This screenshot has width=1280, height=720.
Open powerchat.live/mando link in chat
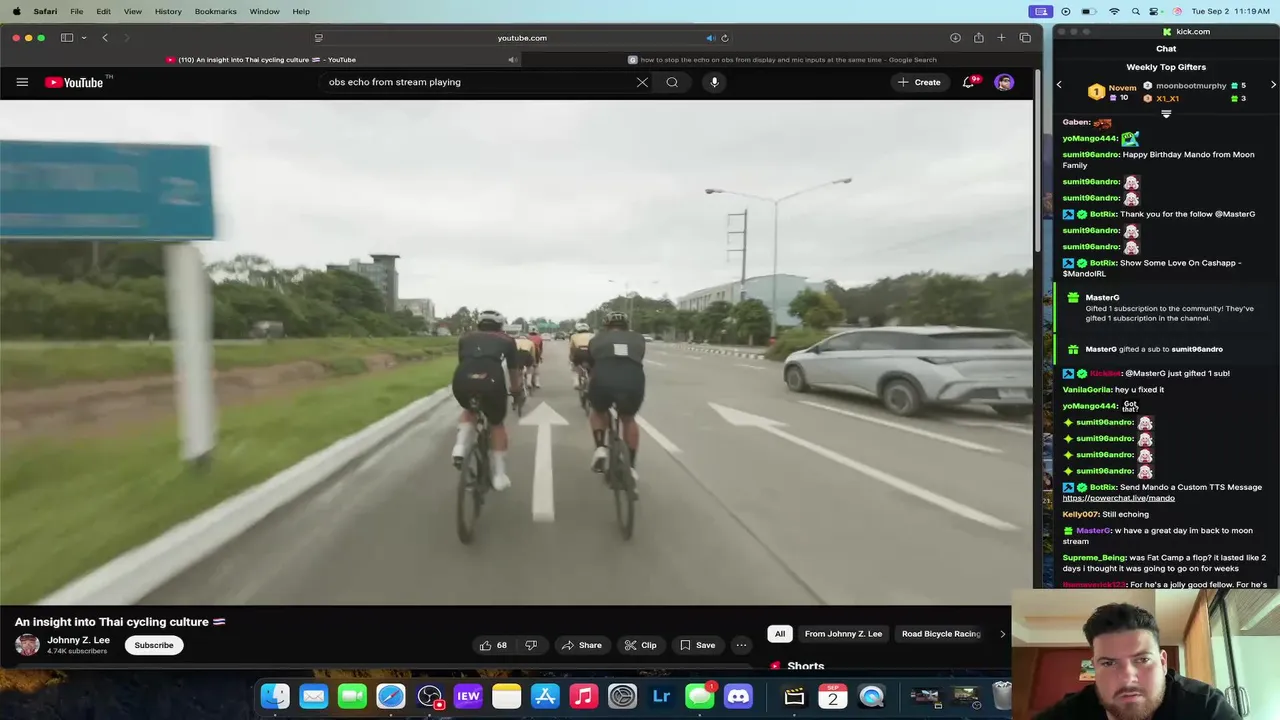pos(1118,498)
